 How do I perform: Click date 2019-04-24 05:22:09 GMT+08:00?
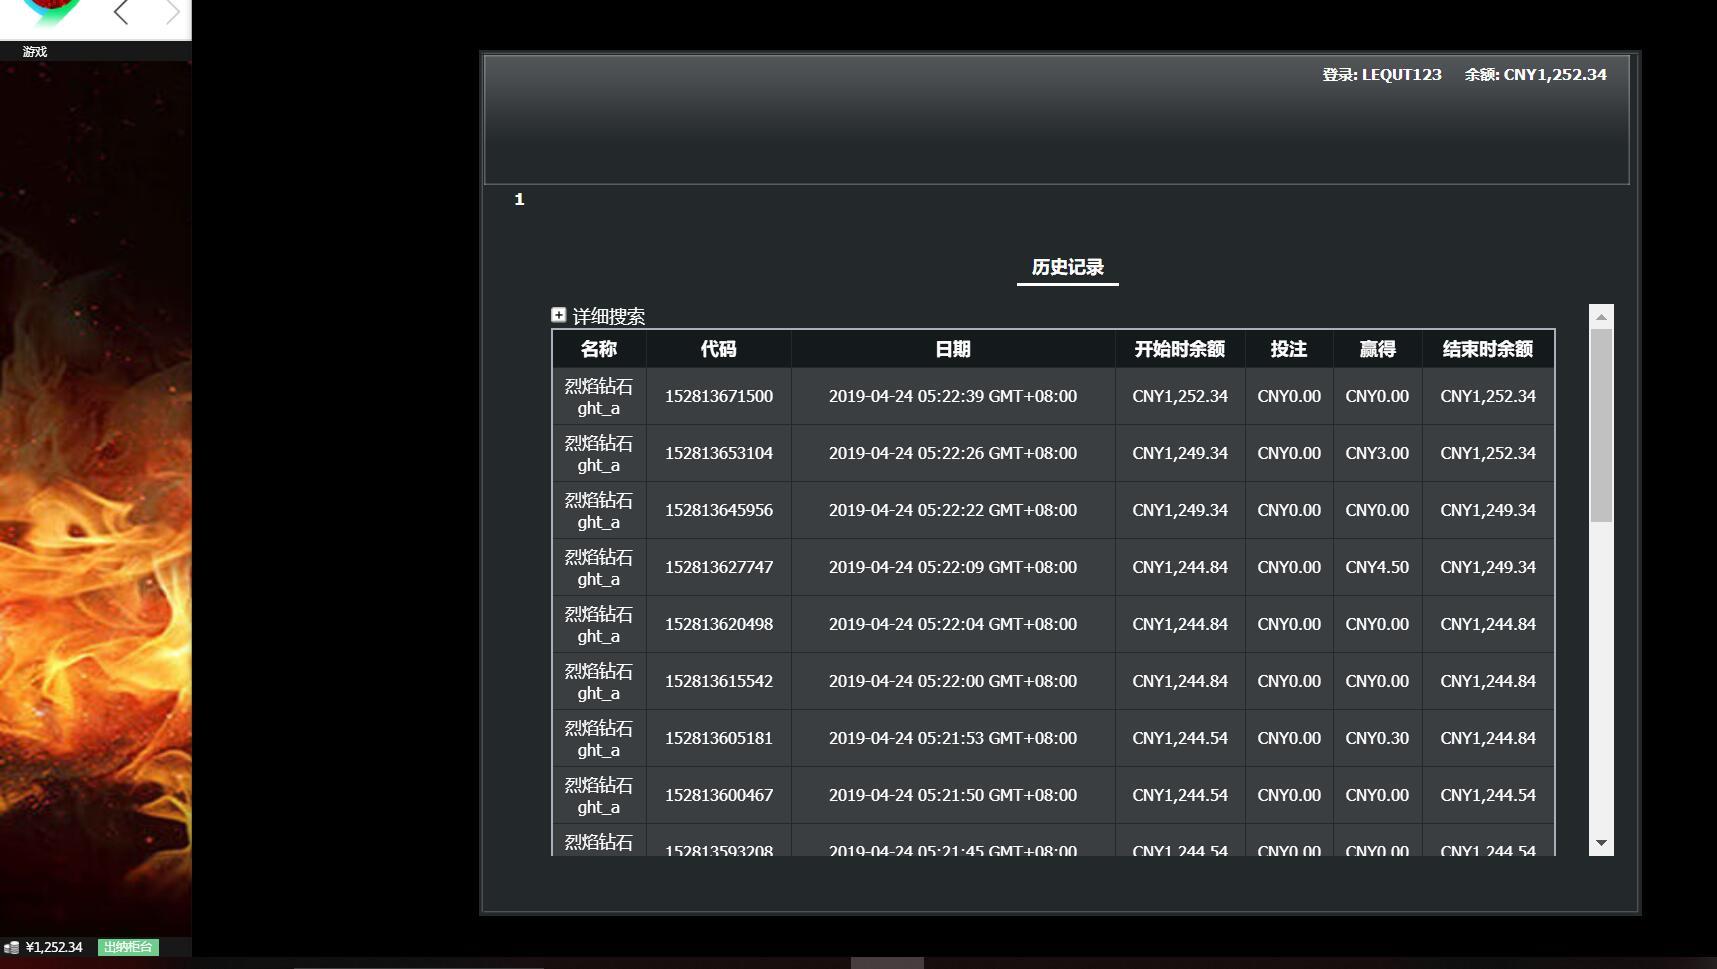tap(953, 567)
